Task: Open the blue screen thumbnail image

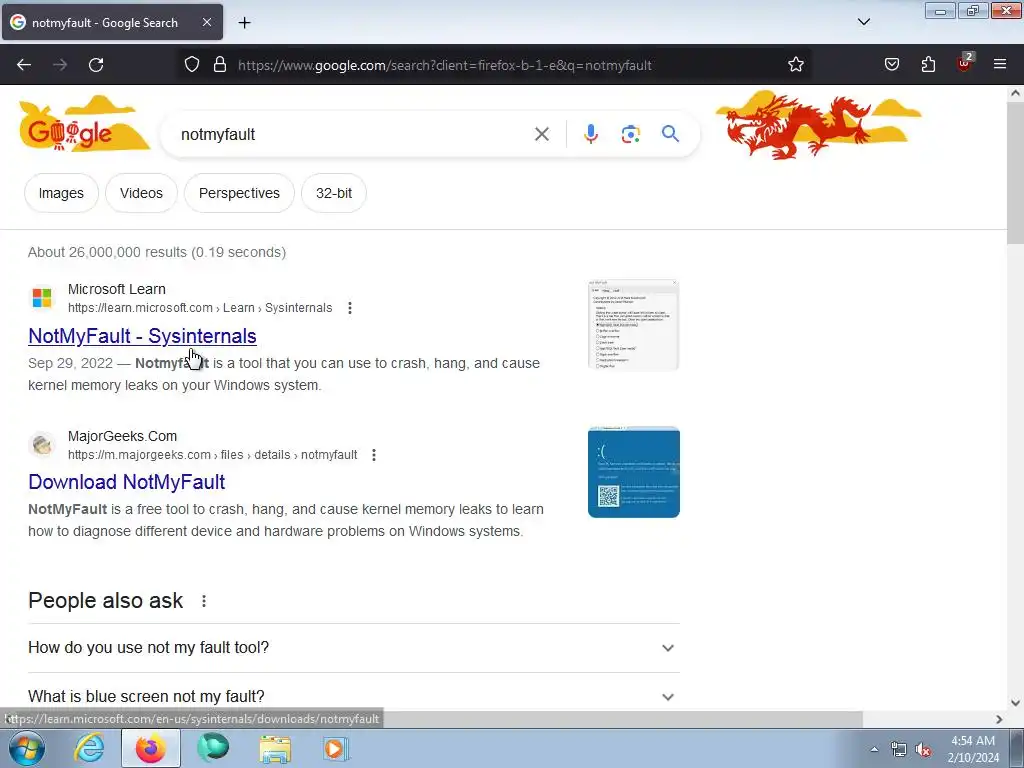Action: click(633, 472)
